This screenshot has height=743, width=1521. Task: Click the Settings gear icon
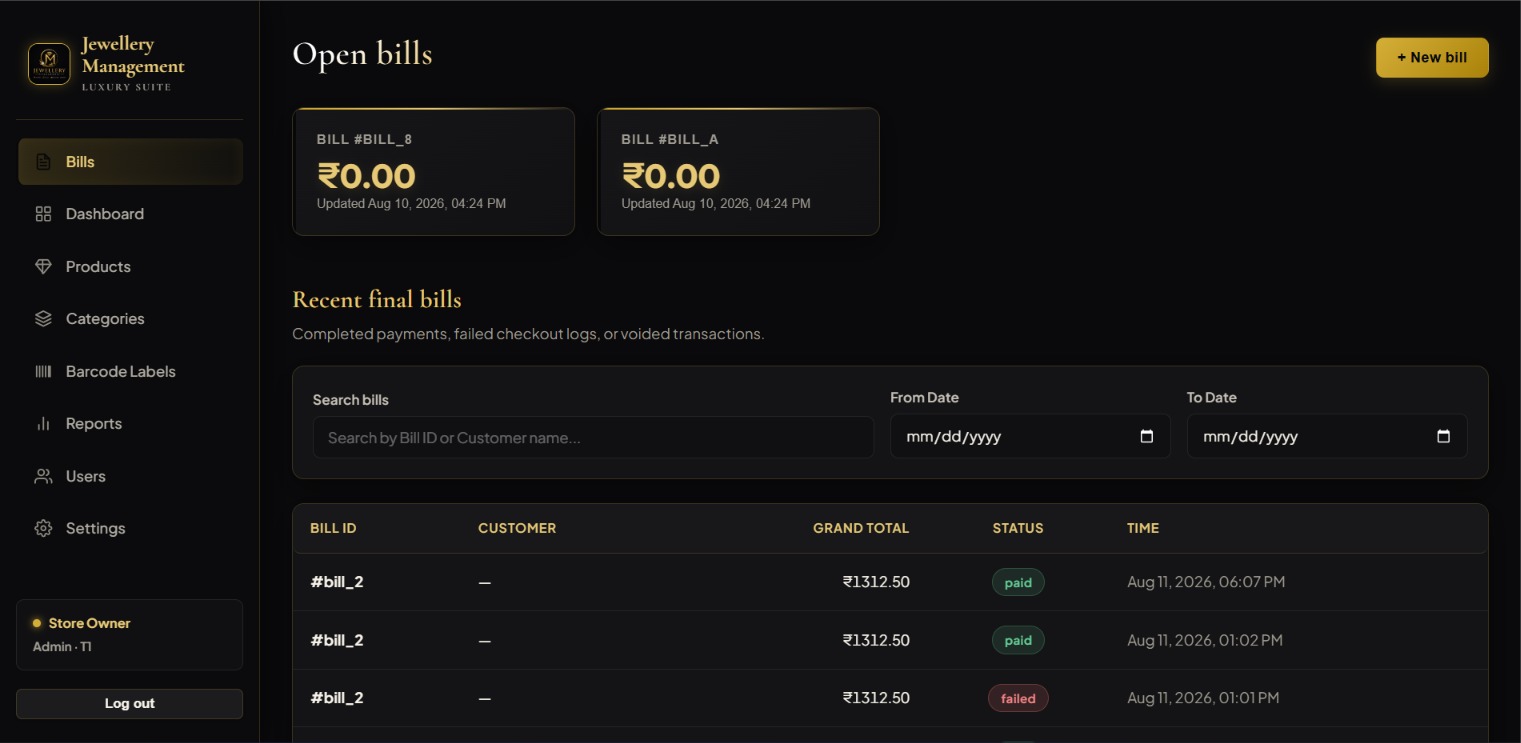(43, 529)
